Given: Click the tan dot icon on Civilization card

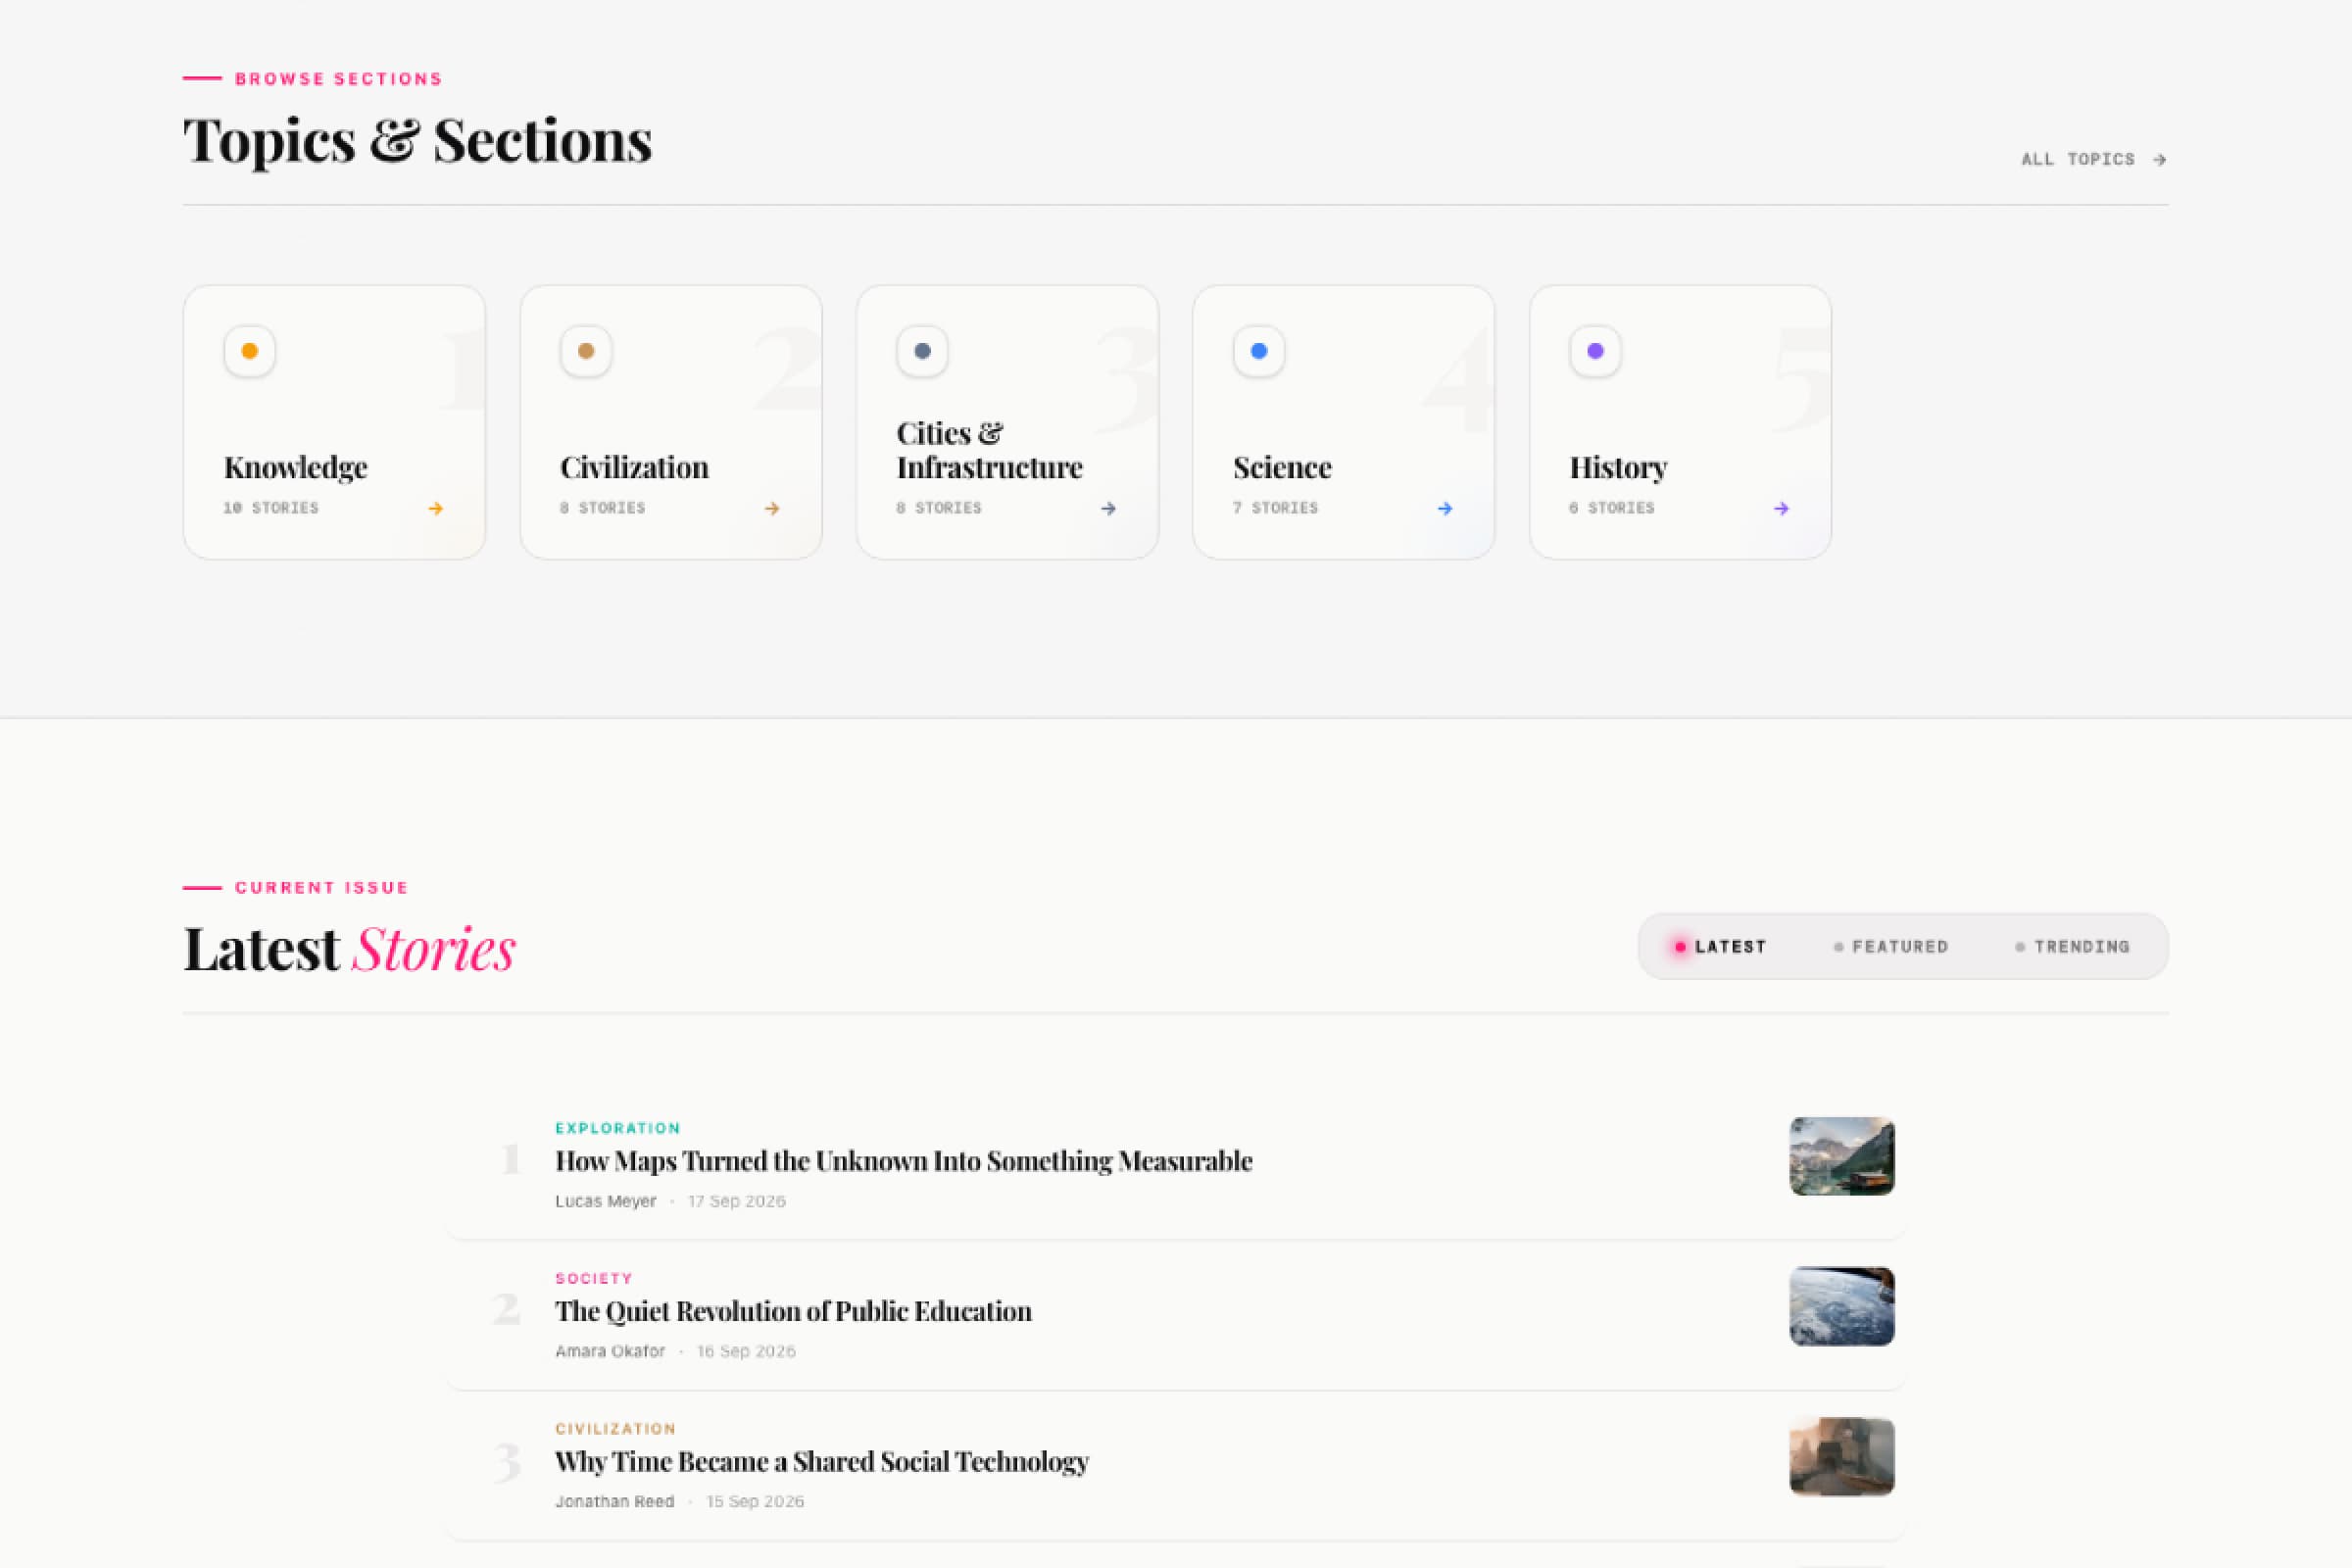Looking at the screenshot, I should [586, 351].
